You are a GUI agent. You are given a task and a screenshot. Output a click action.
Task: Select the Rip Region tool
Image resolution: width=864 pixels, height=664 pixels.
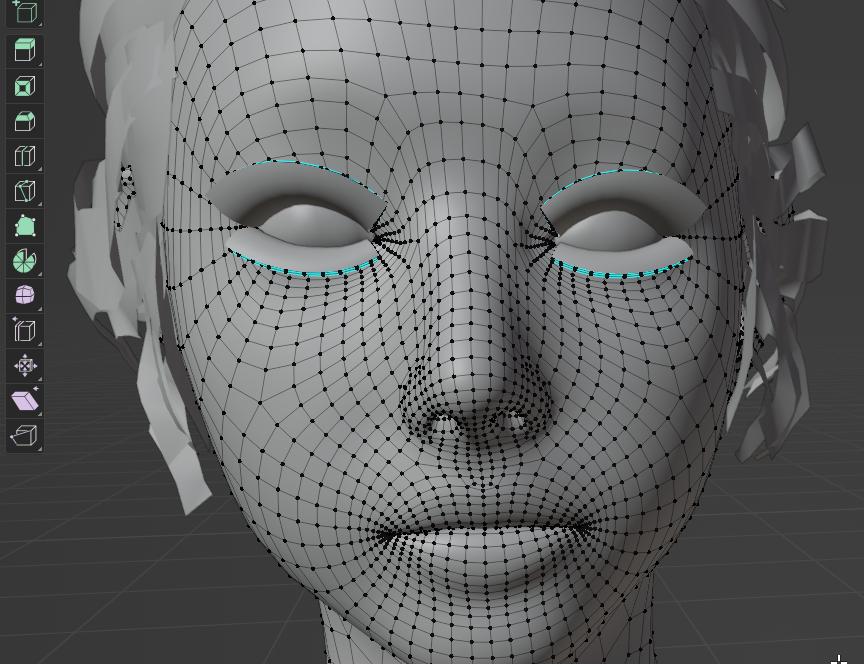coord(25,435)
